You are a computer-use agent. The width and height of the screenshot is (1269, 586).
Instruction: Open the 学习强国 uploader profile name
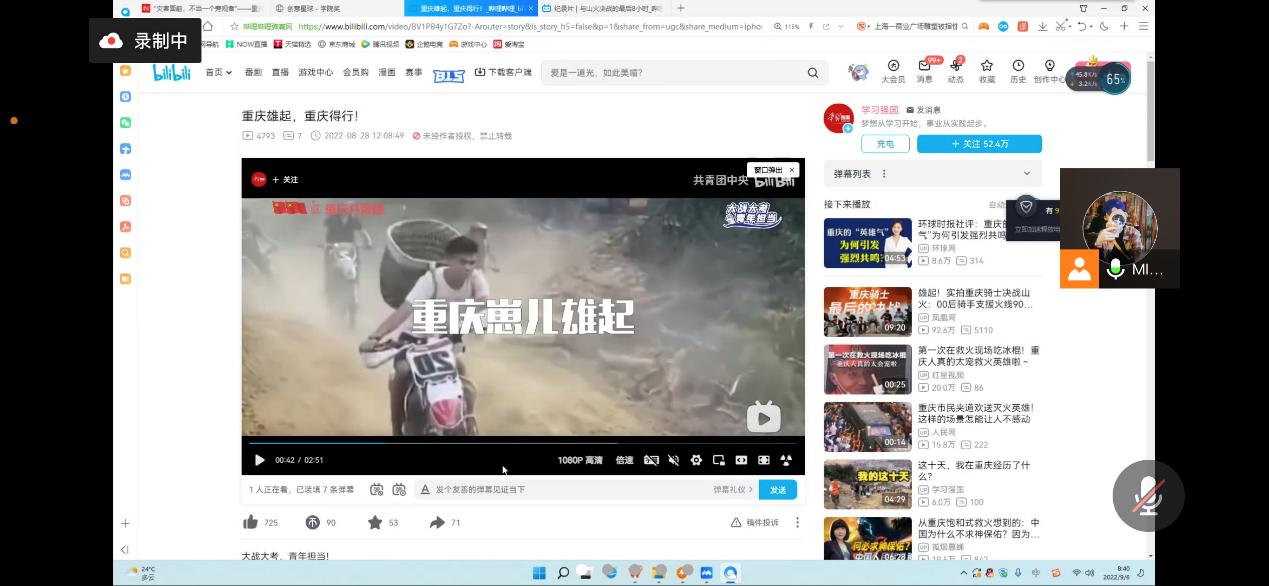tap(880, 110)
